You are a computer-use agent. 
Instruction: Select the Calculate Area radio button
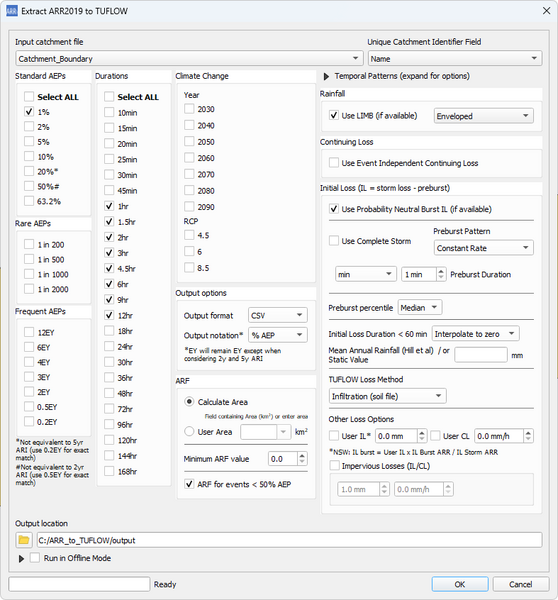point(189,401)
